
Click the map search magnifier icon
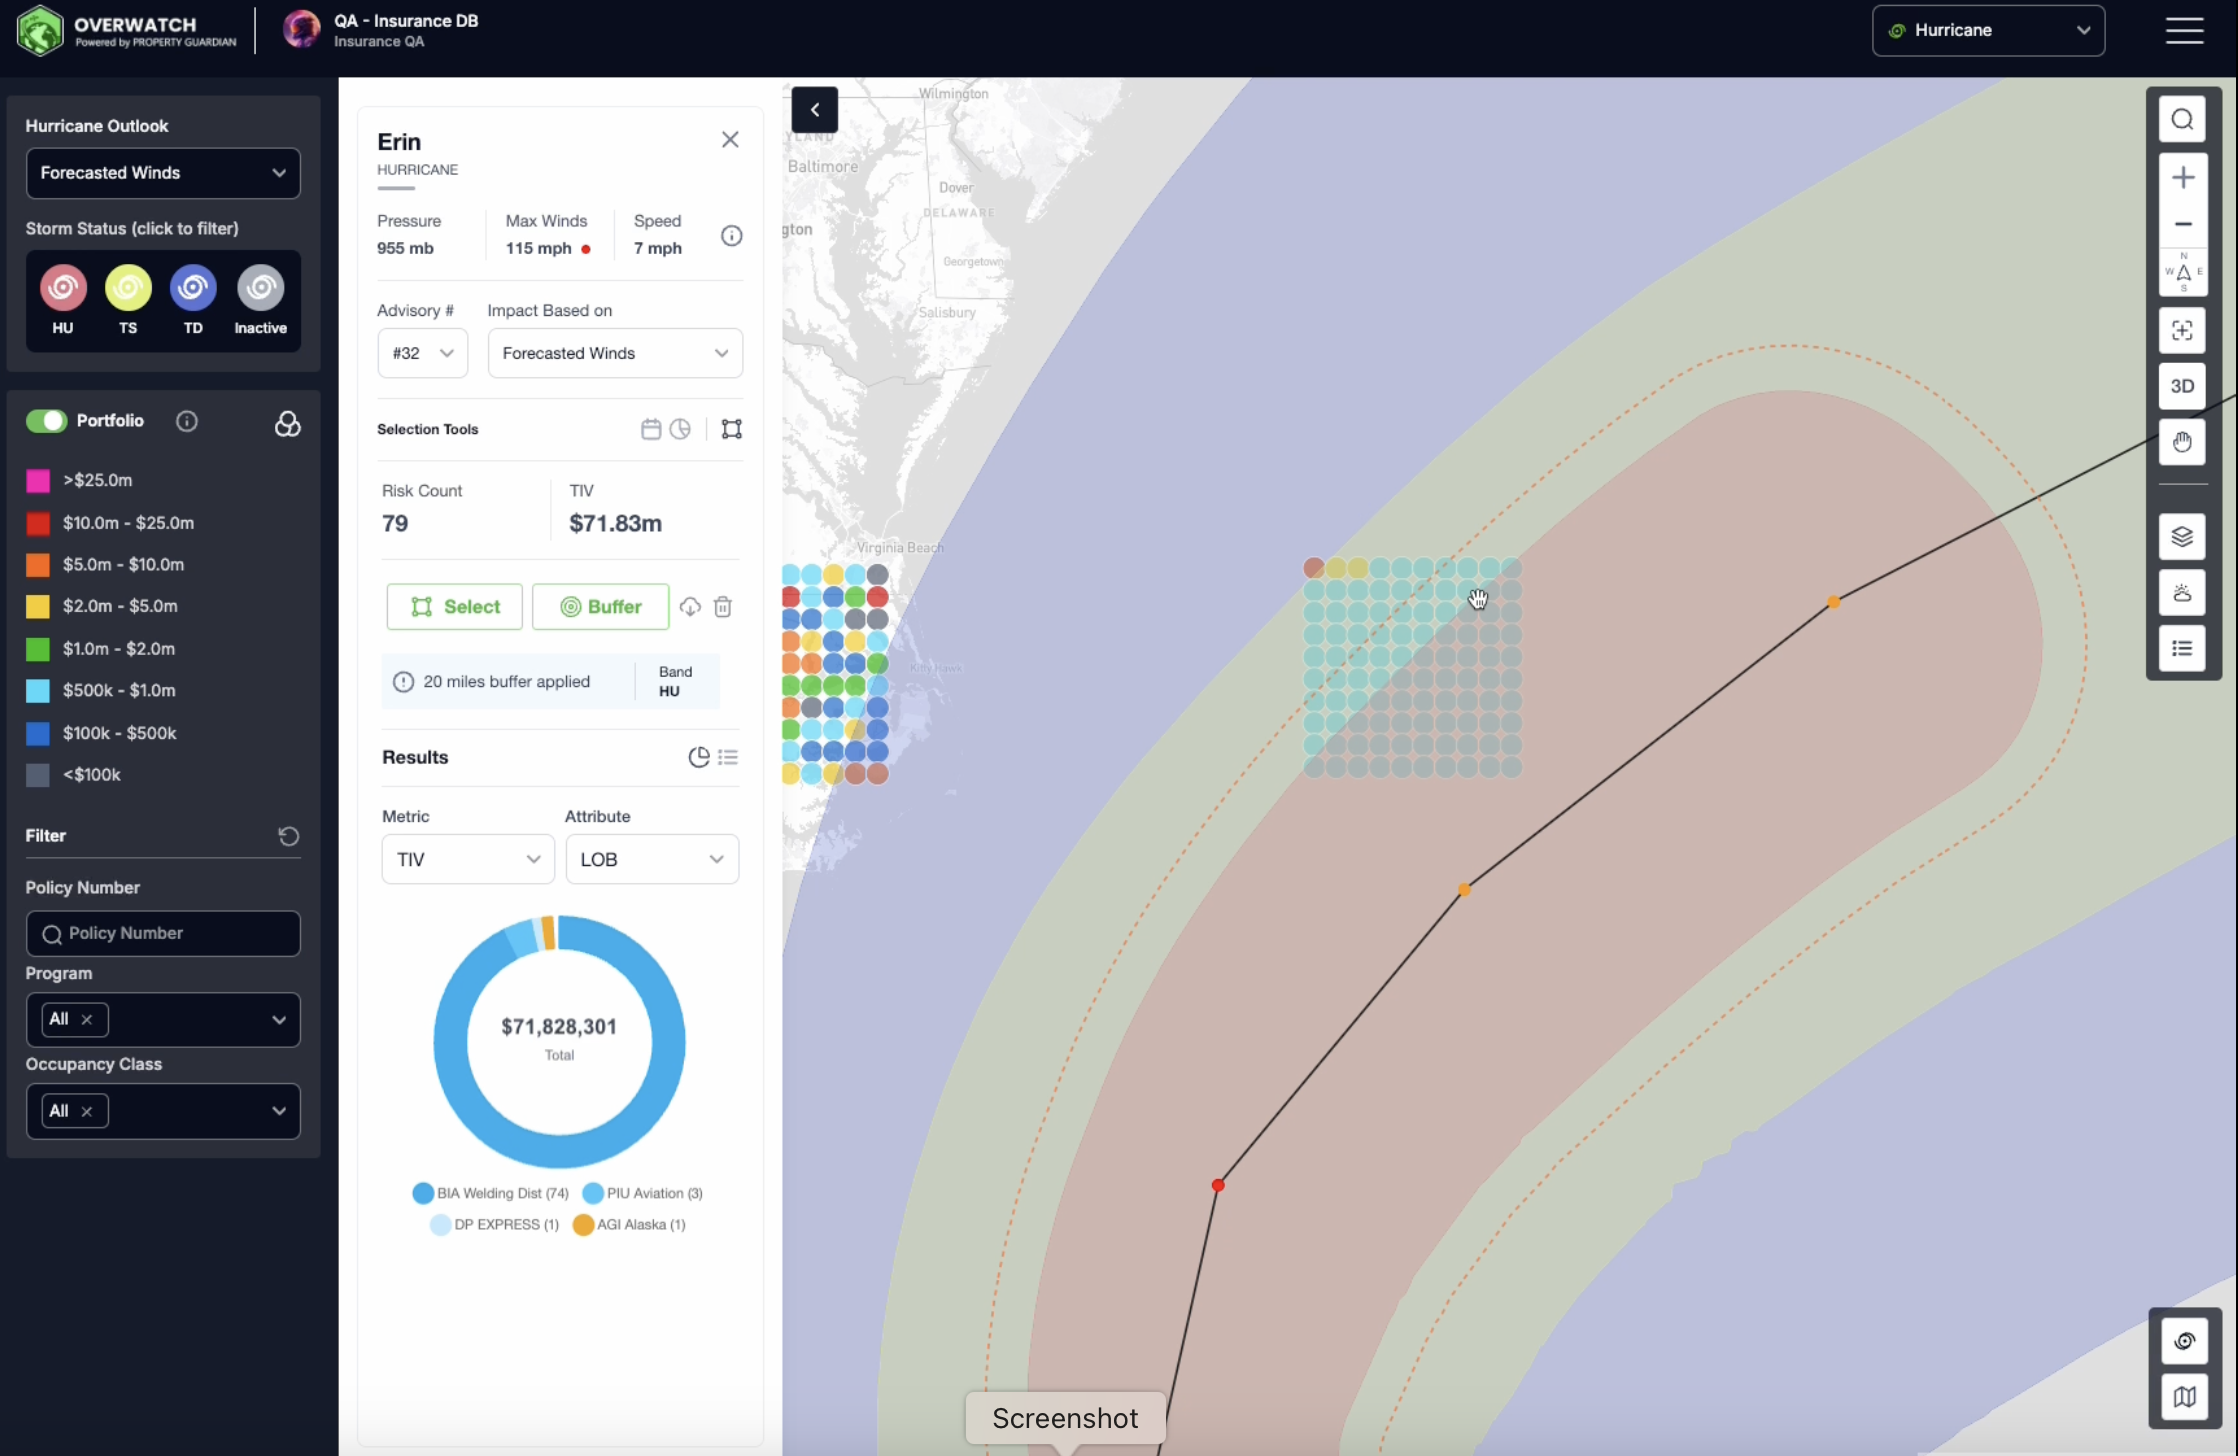tap(2182, 120)
